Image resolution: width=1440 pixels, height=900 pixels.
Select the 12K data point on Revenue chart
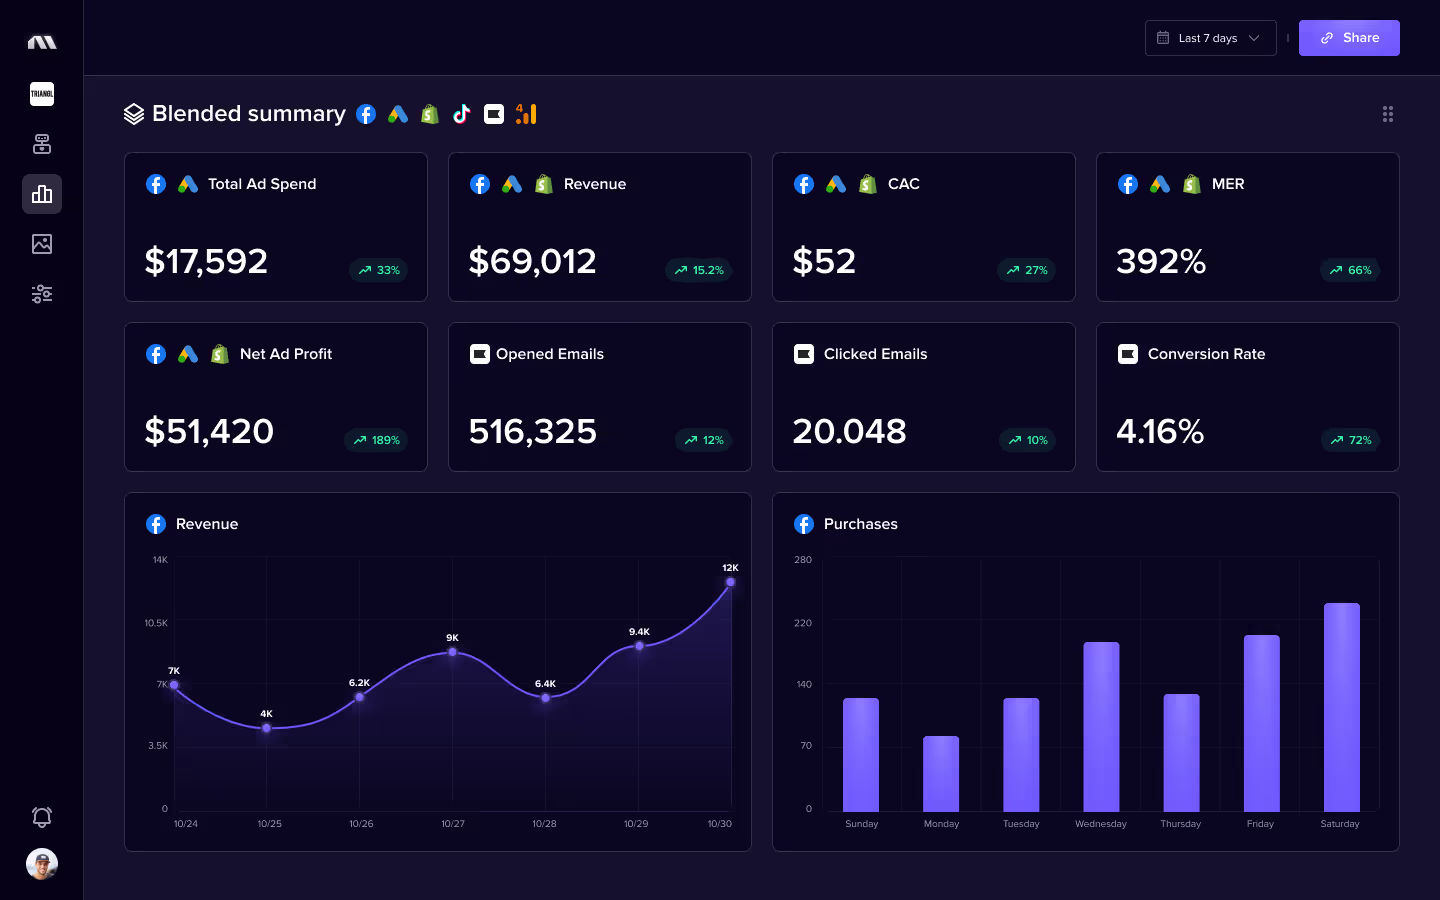pos(731,582)
